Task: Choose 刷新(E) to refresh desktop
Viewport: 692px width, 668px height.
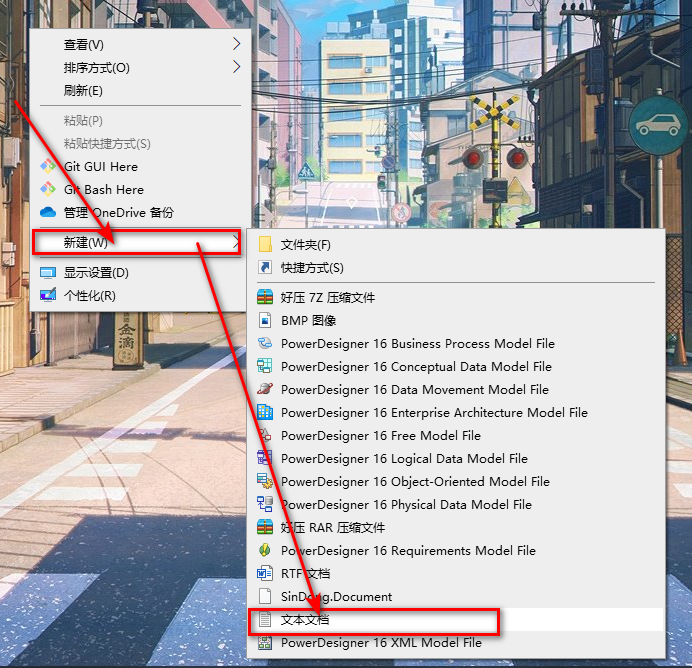Action: coord(140,90)
